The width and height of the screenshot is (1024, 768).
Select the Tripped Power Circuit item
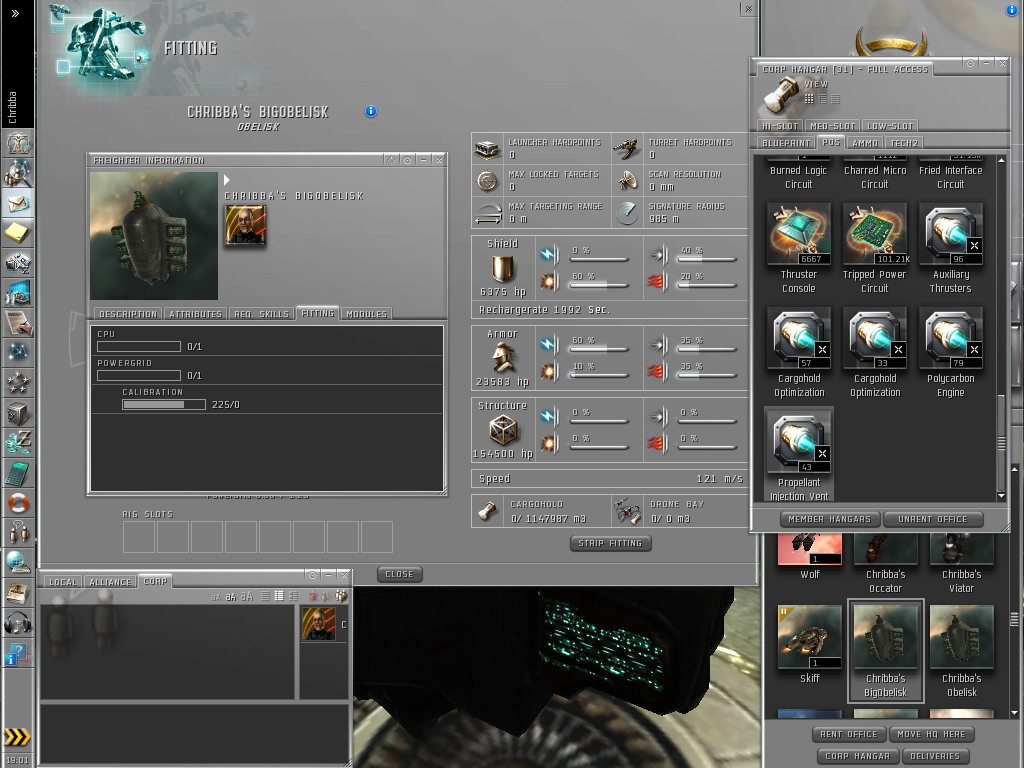click(874, 248)
